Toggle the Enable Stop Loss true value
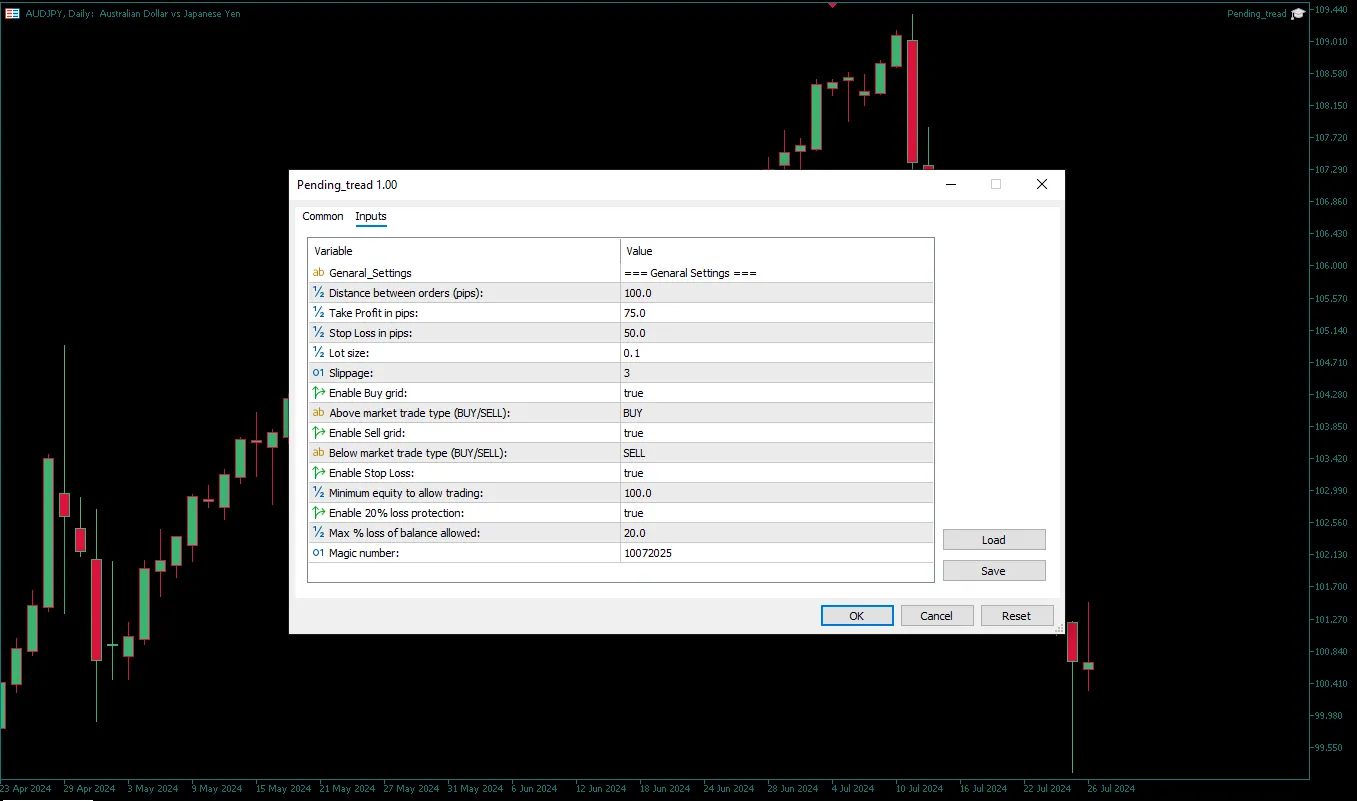The height and width of the screenshot is (801, 1357). click(x=700, y=472)
